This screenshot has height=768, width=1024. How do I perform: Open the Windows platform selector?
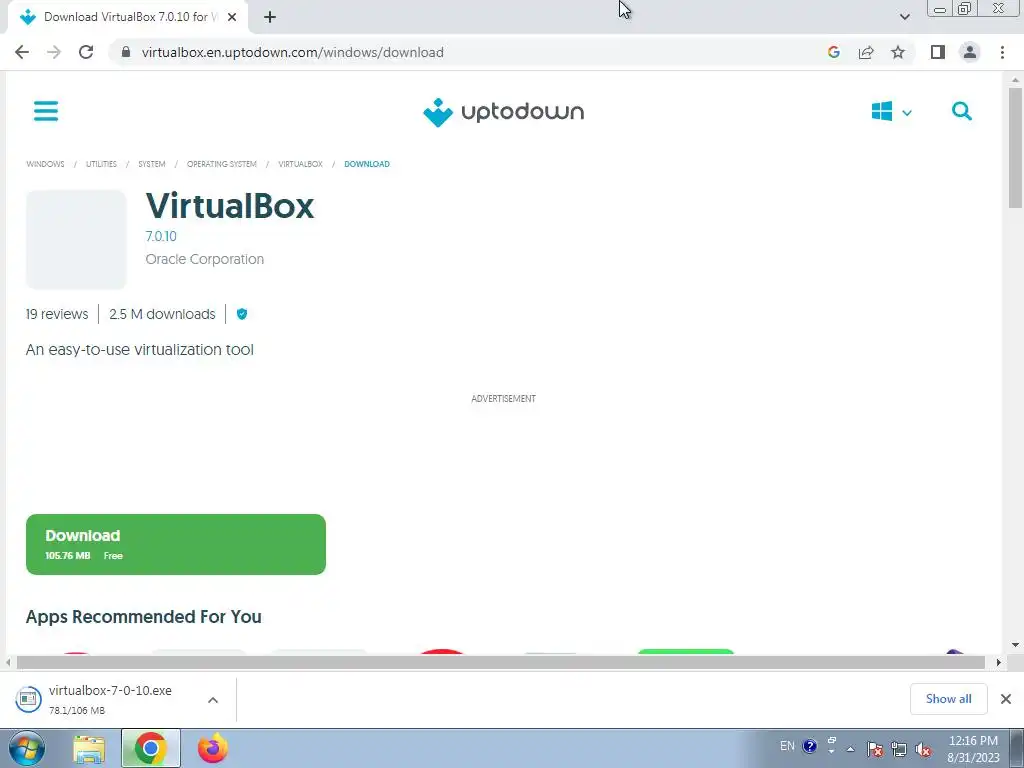891,112
